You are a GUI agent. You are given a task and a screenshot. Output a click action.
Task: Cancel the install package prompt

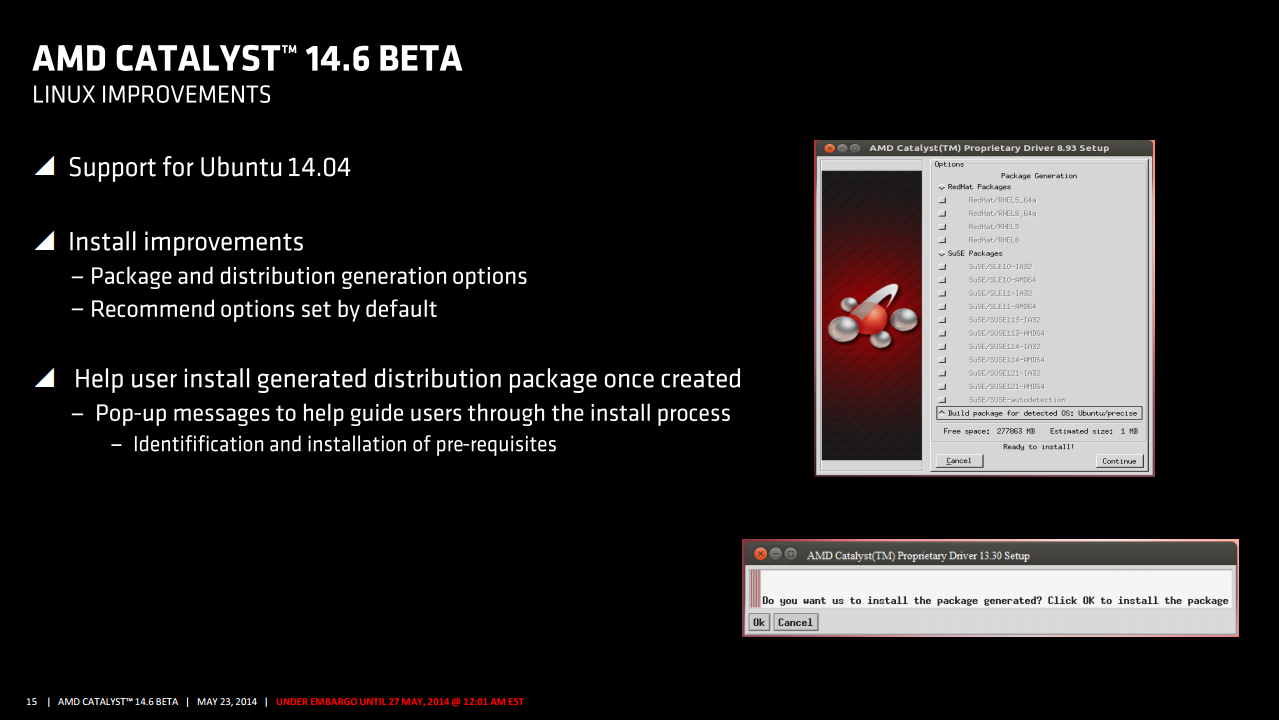pos(795,622)
